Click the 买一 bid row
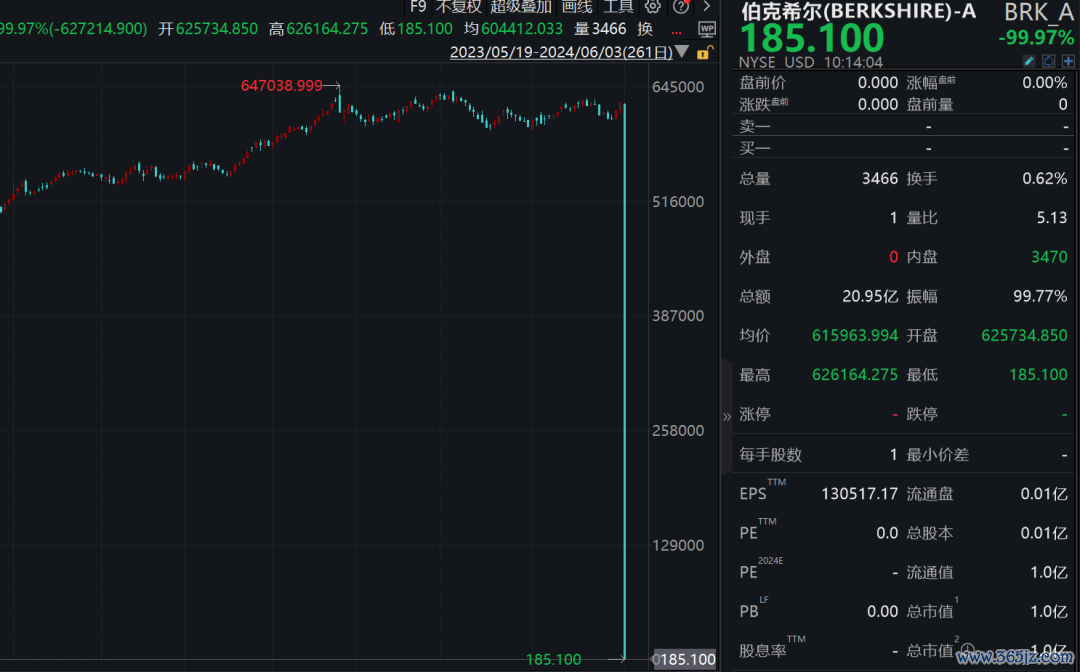The width and height of the screenshot is (1080, 672). (904, 148)
